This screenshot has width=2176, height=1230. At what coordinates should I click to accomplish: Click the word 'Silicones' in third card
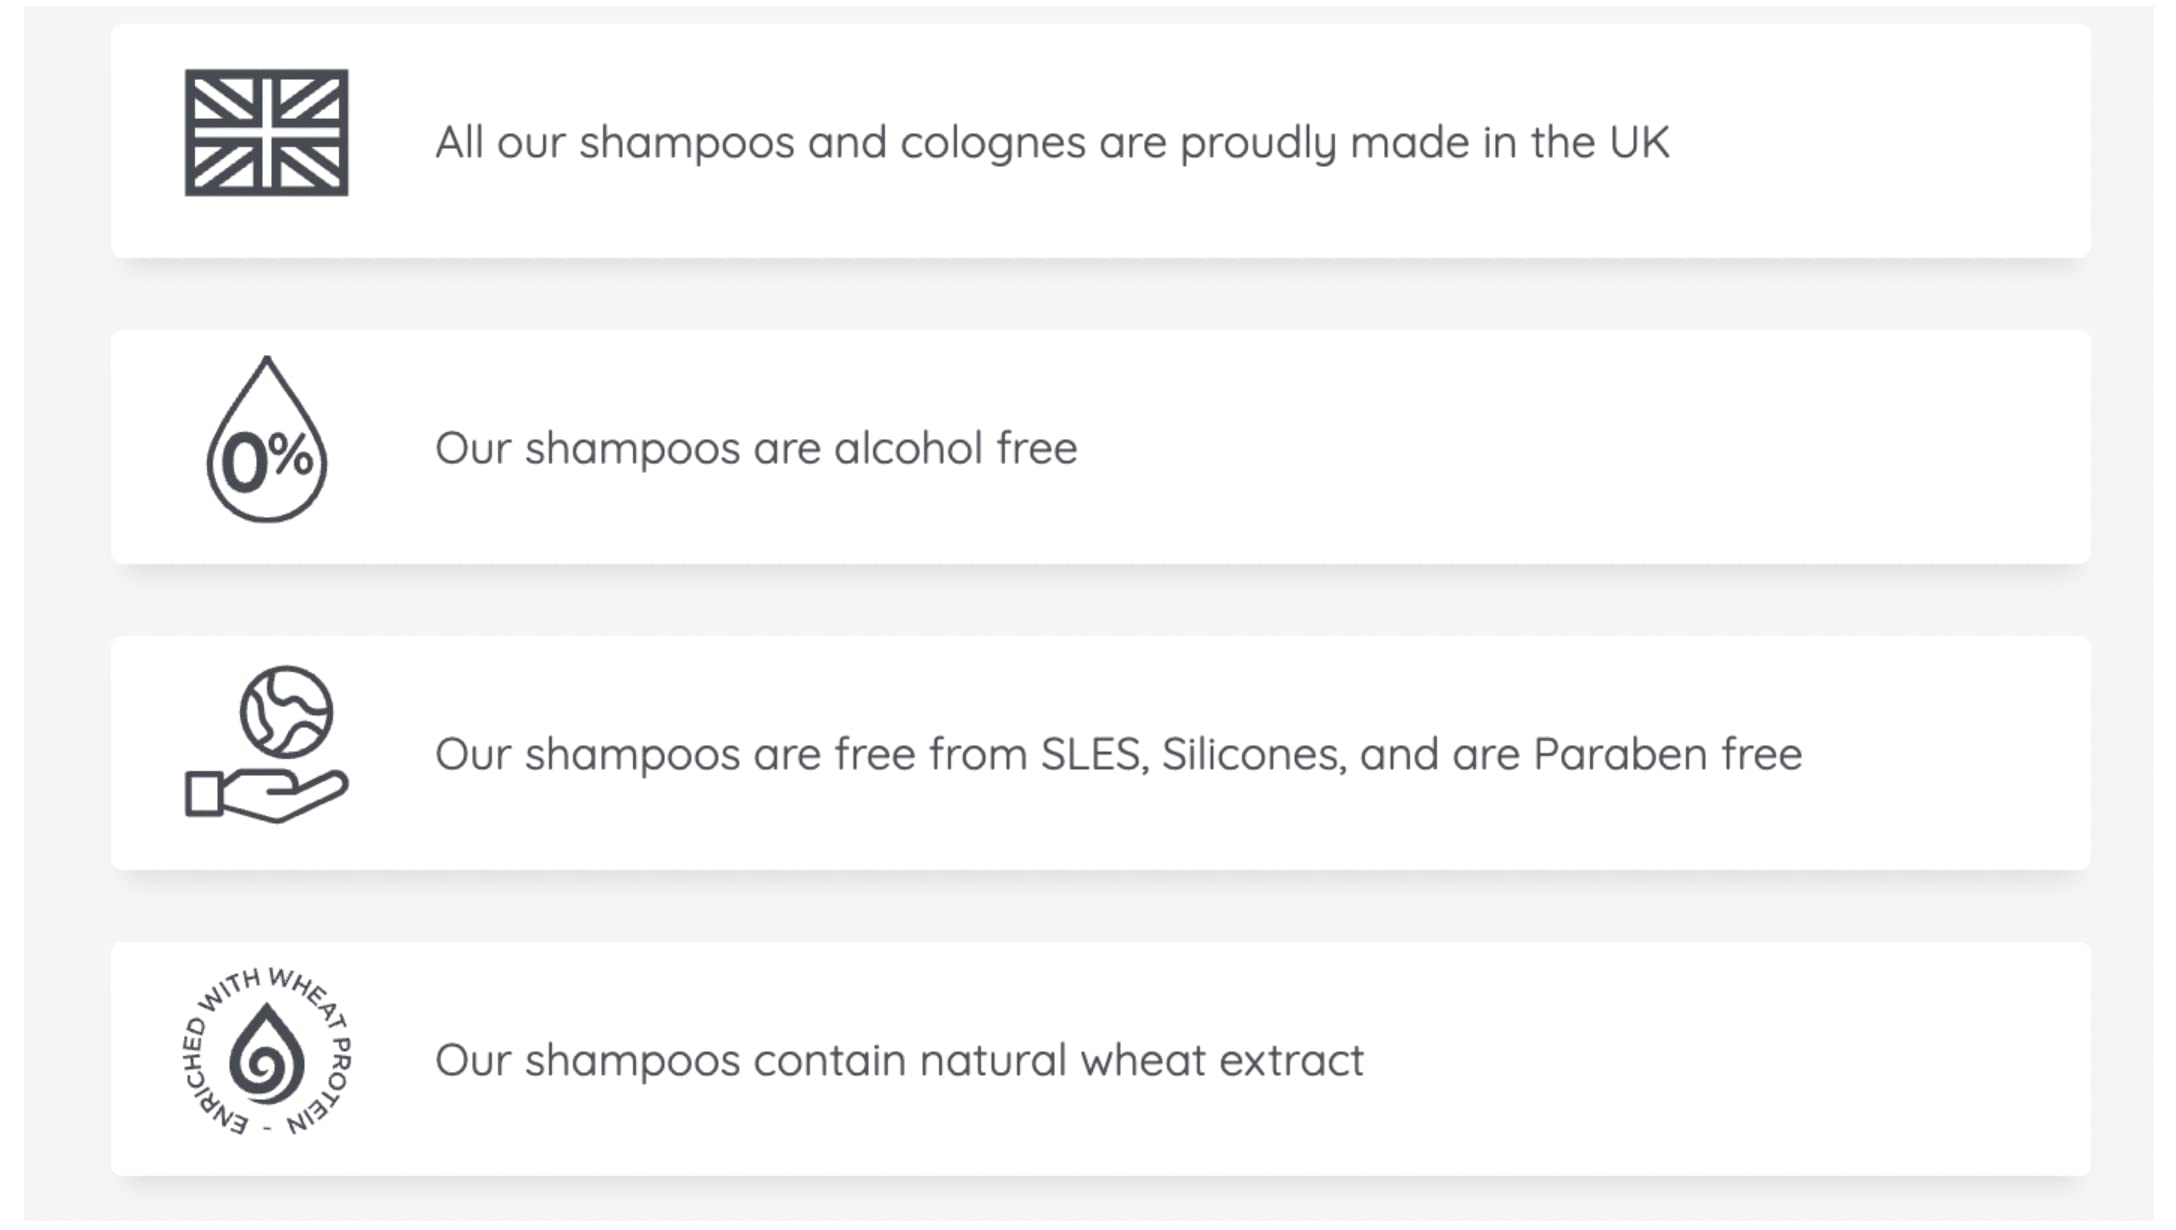1252,754
